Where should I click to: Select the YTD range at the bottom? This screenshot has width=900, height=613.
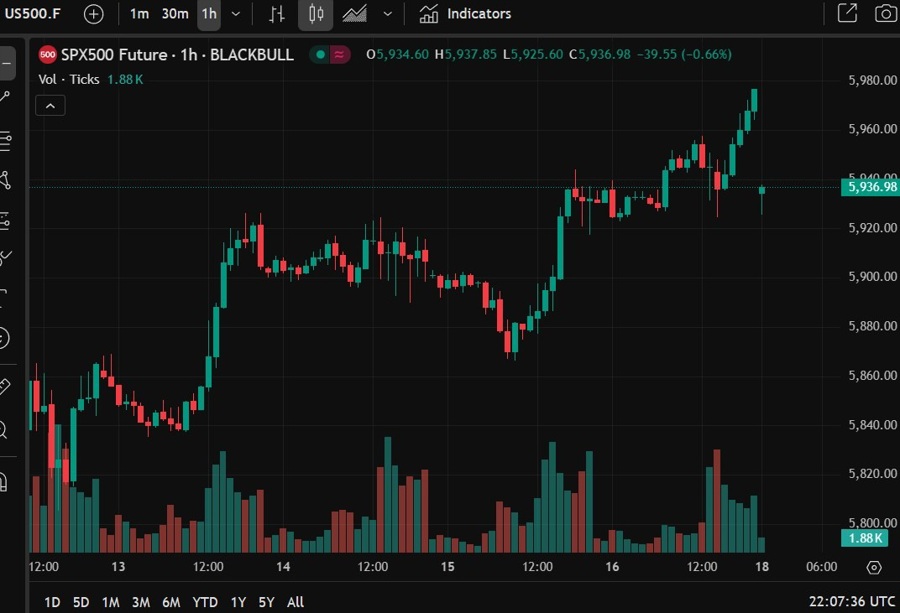[x=204, y=602]
